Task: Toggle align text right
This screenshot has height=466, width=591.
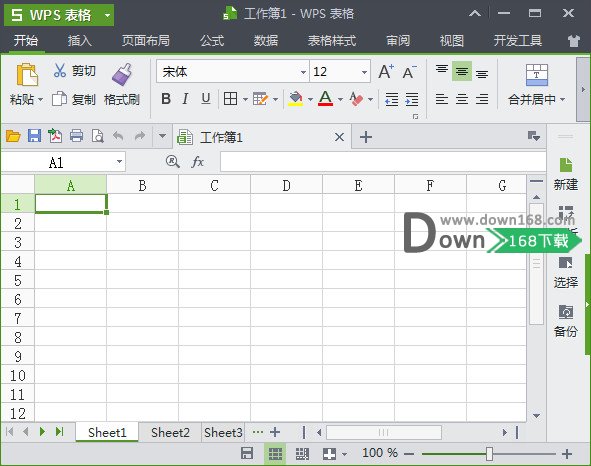Action: (x=482, y=99)
